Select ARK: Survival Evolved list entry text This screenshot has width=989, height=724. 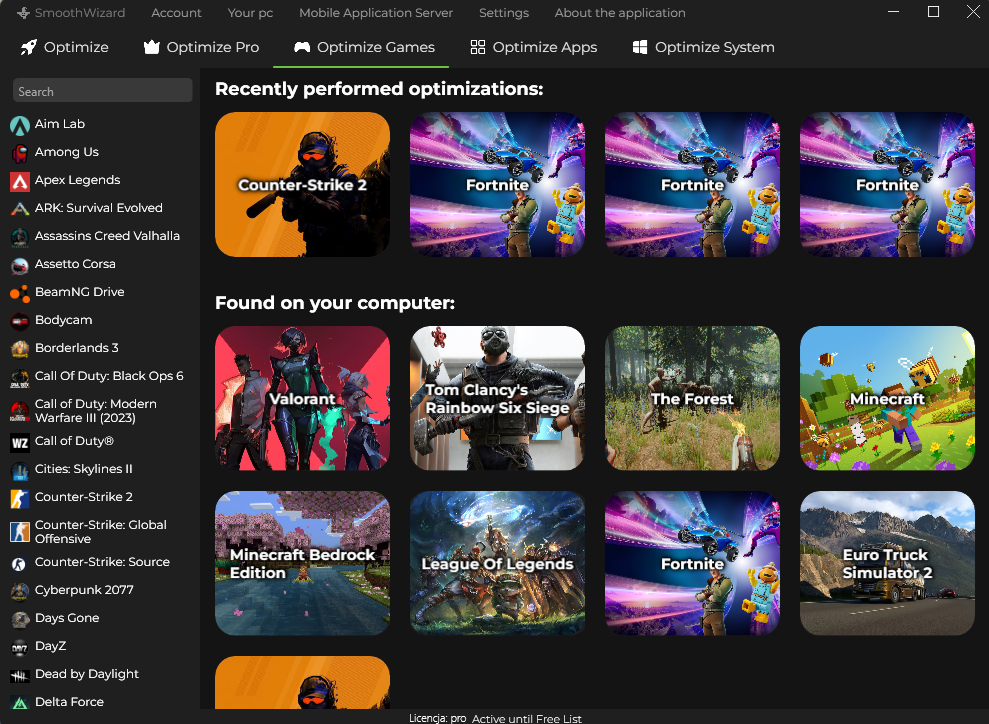(99, 208)
